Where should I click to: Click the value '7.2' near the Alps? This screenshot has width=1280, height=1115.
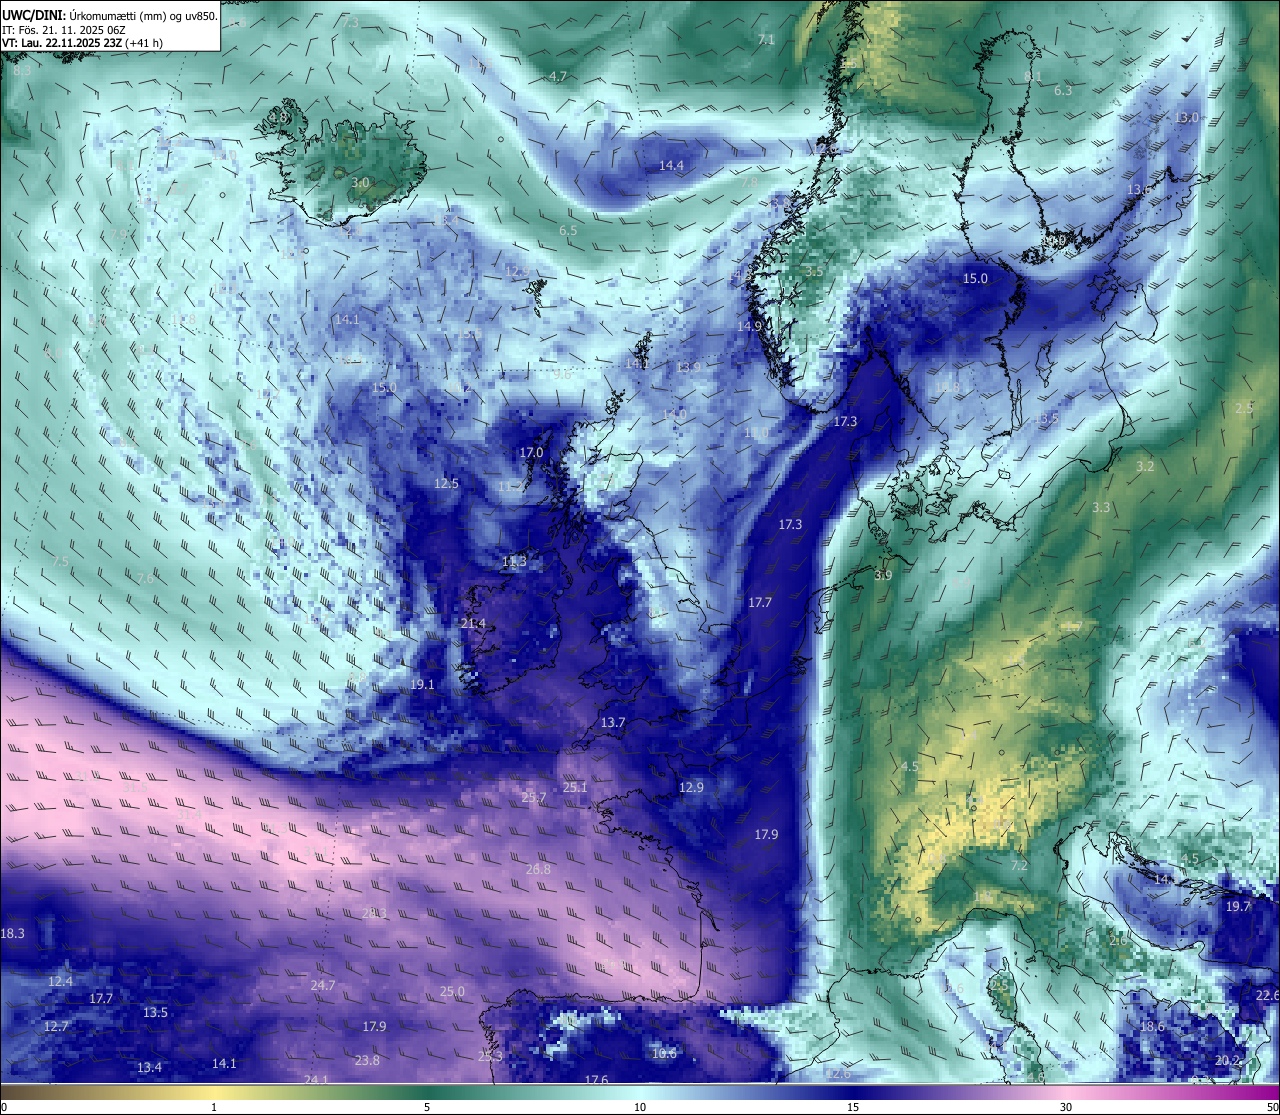point(1019,866)
